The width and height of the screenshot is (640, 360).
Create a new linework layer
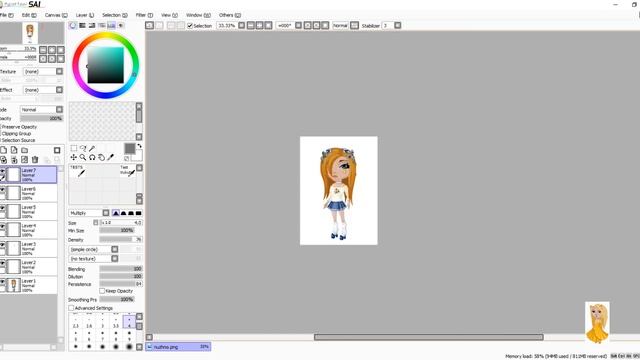(14, 150)
